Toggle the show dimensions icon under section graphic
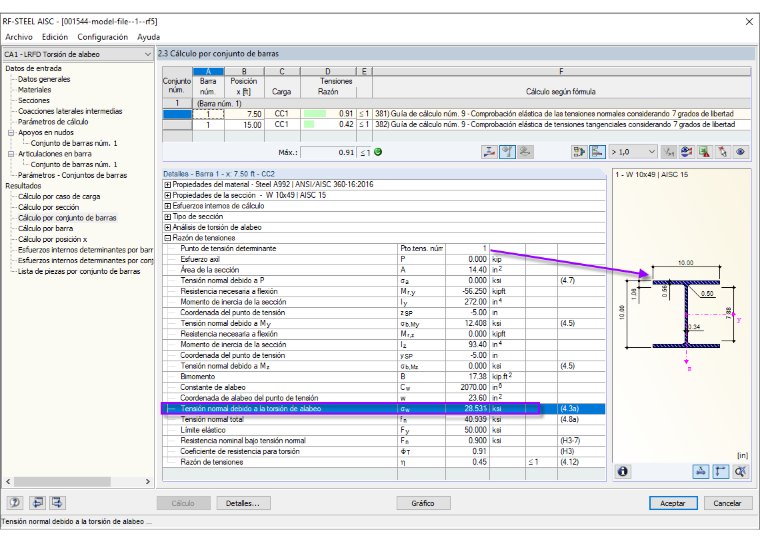Screen dimensions: 760x542 click(700, 471)
